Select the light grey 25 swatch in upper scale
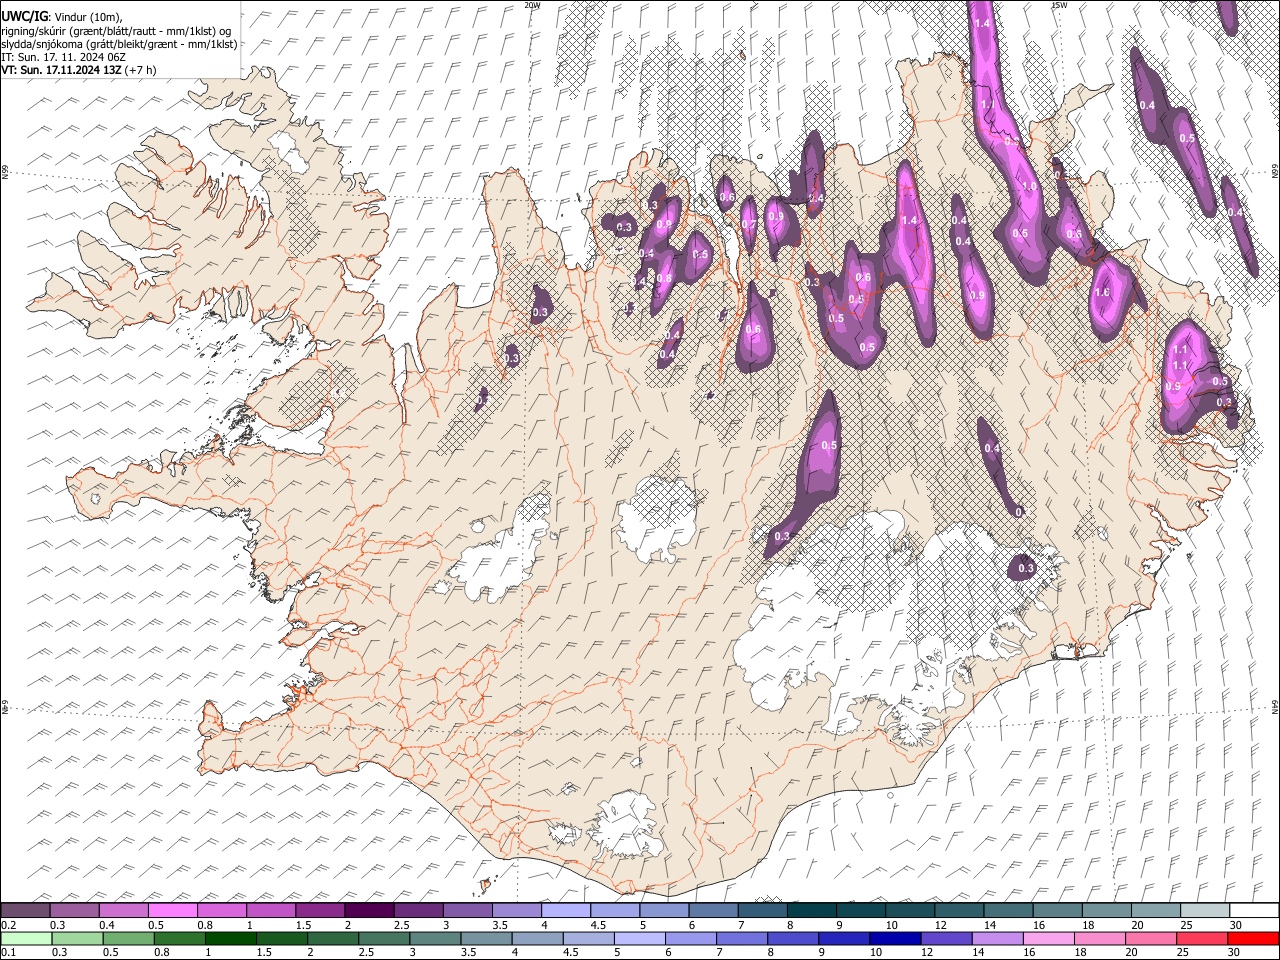Screen dimensions: 1280x960 (x=1205, y=911)
